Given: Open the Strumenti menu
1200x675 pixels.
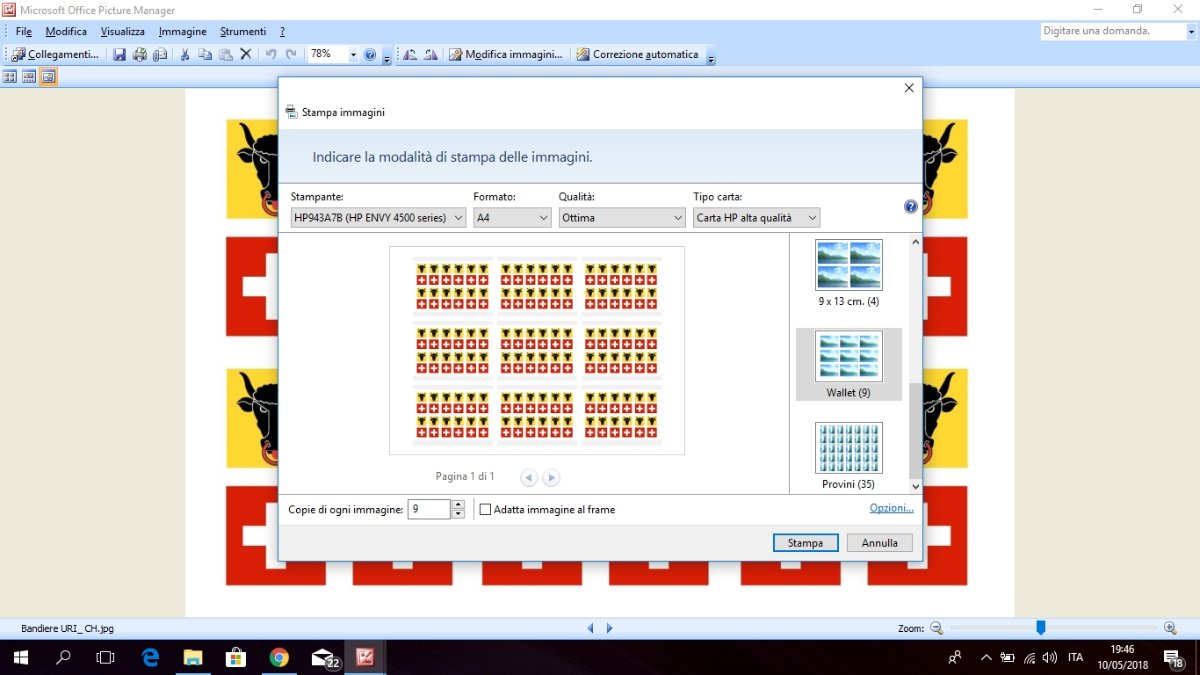Looking at the screenshot, I should click(241, 32).
